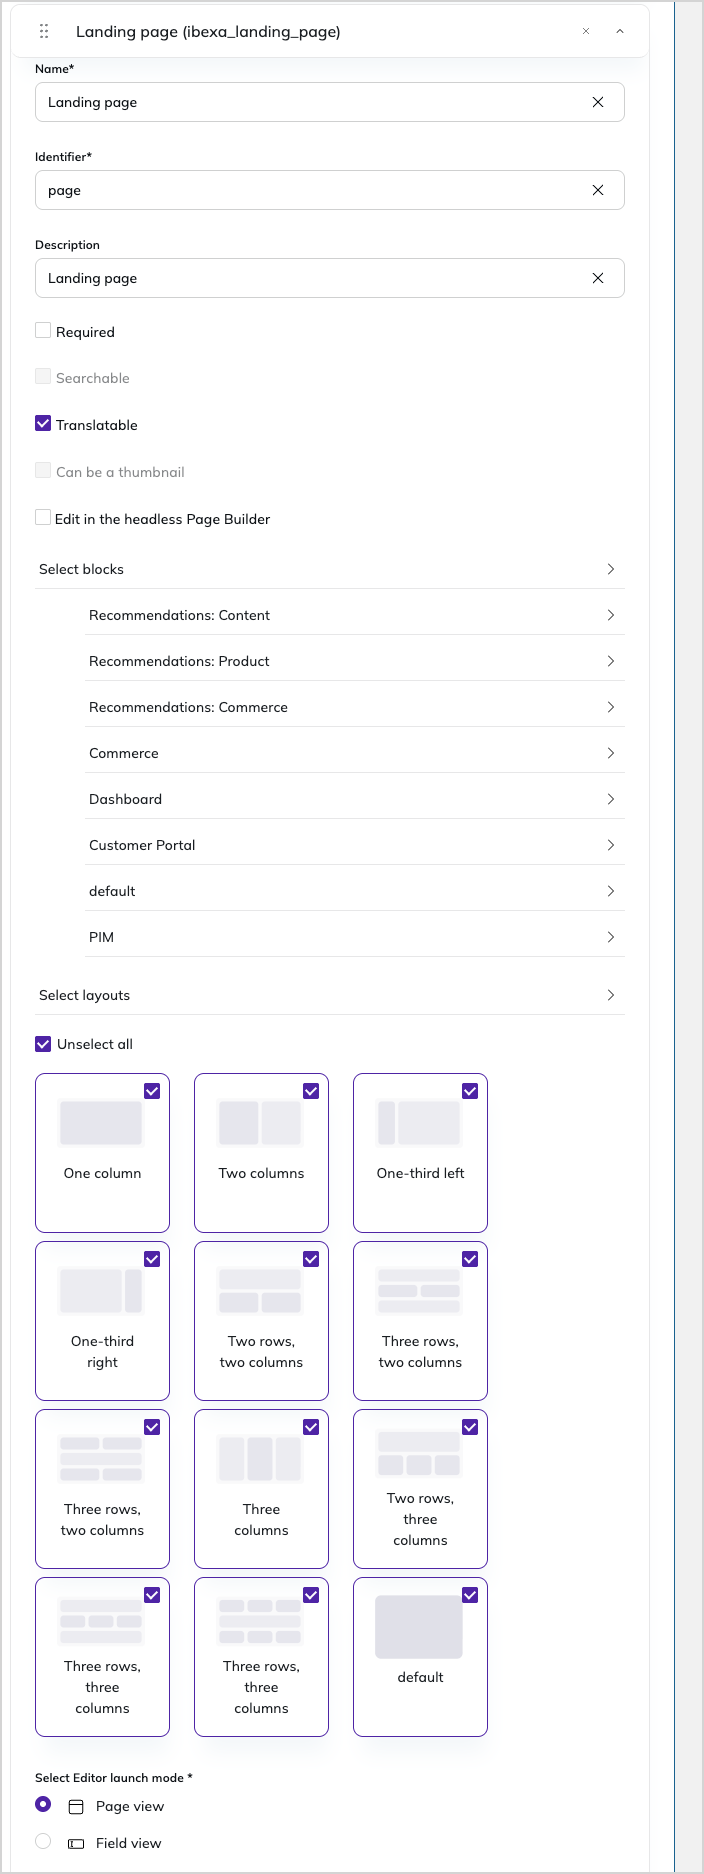The image size is (704, 1874).
Task: Uncheck the Three columns layout checkbox
Action: pyautogui.click(x=311, y=1427)
